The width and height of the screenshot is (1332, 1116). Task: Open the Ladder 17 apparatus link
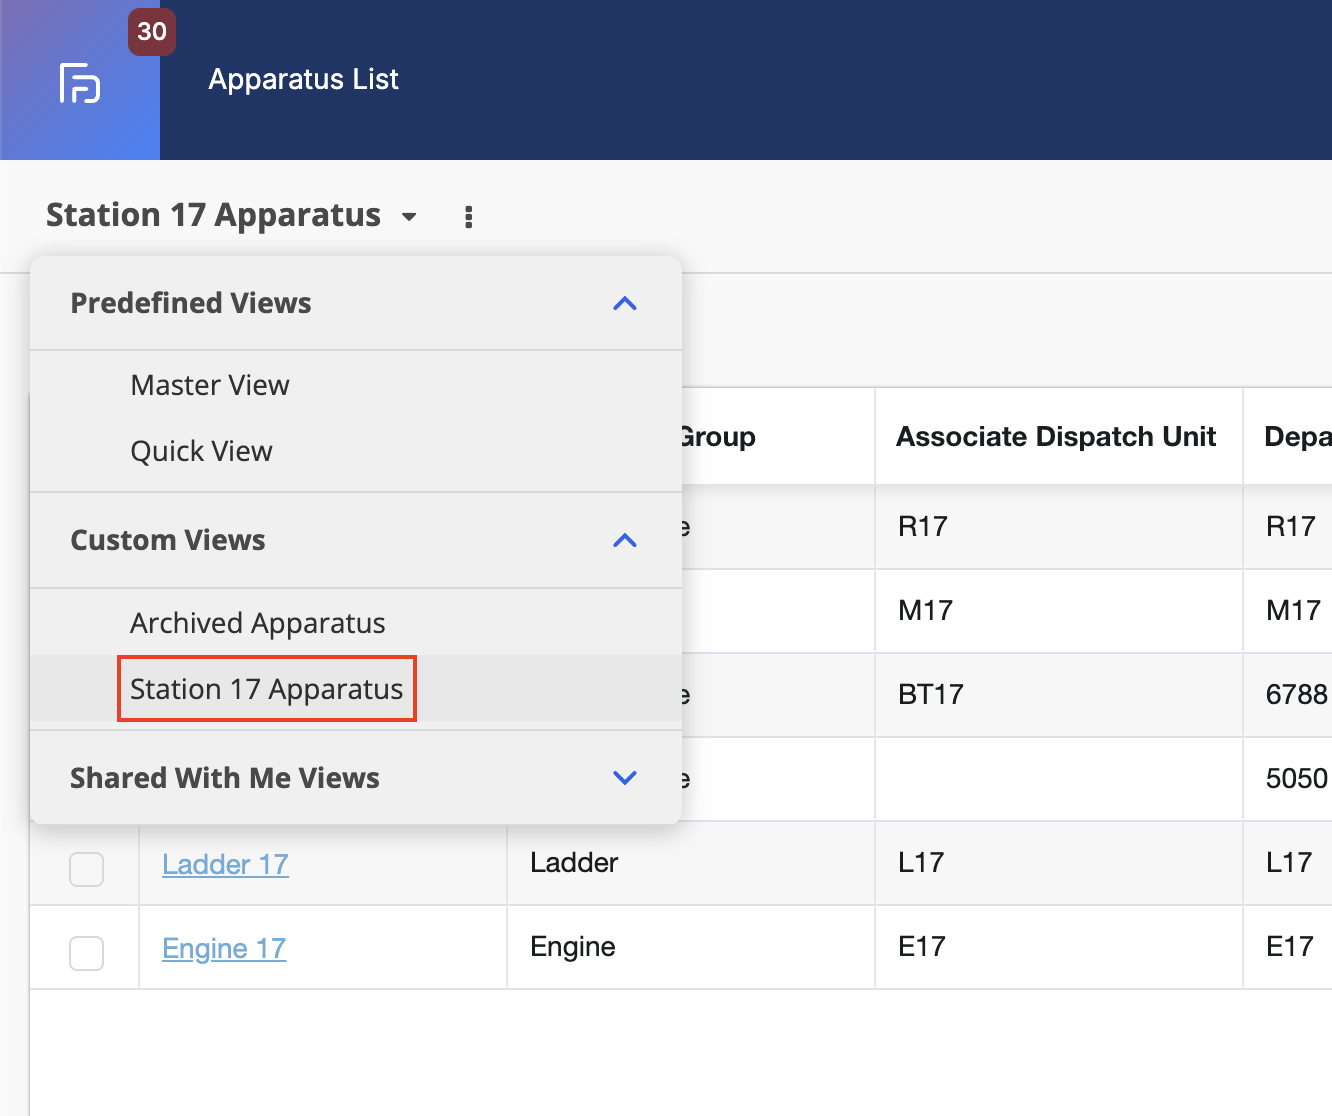pyautogui.click(x=225, y=864)
